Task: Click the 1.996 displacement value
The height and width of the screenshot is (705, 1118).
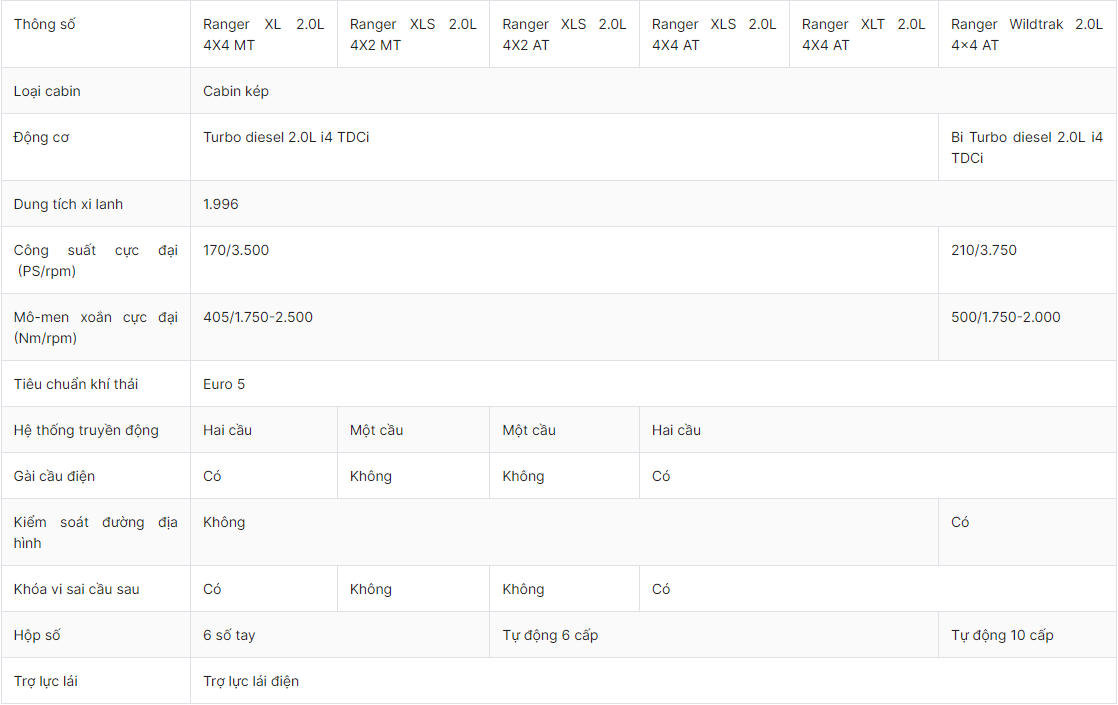Action: [221, 204]
